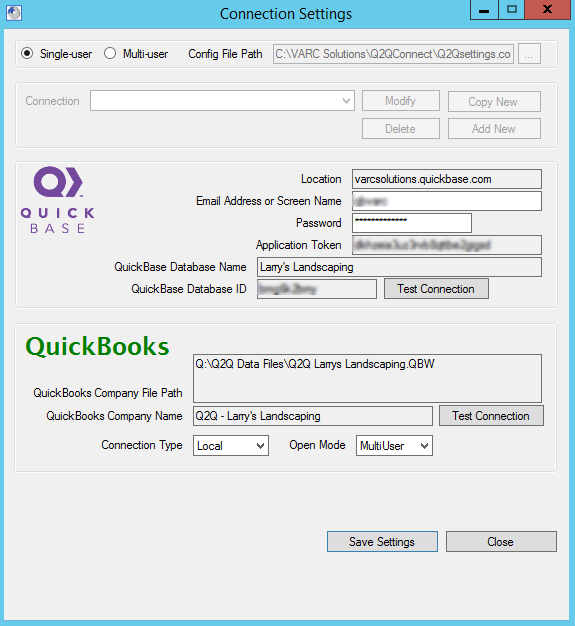The image size is (575, 626).
Task: Click the Password field
Action: coord(412,223)
